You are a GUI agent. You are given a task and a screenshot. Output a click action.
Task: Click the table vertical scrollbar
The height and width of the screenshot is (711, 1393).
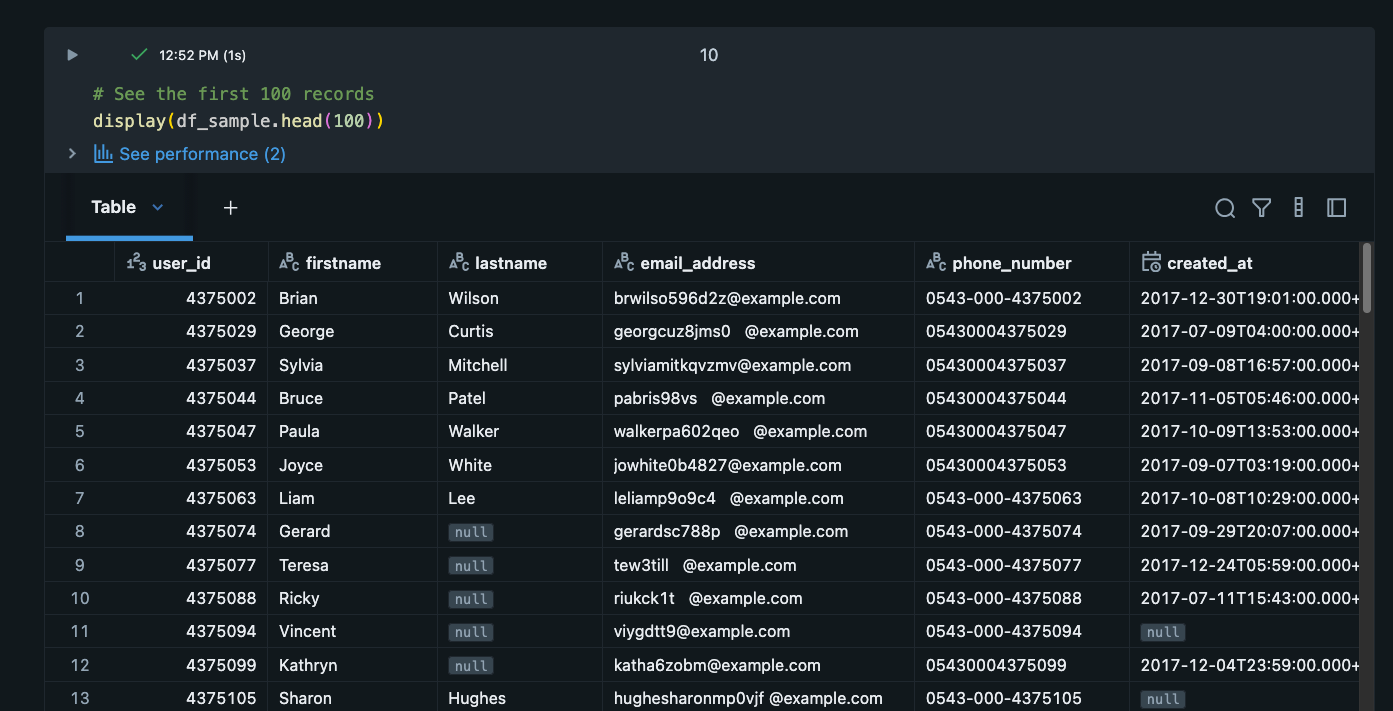[1367, 278]
